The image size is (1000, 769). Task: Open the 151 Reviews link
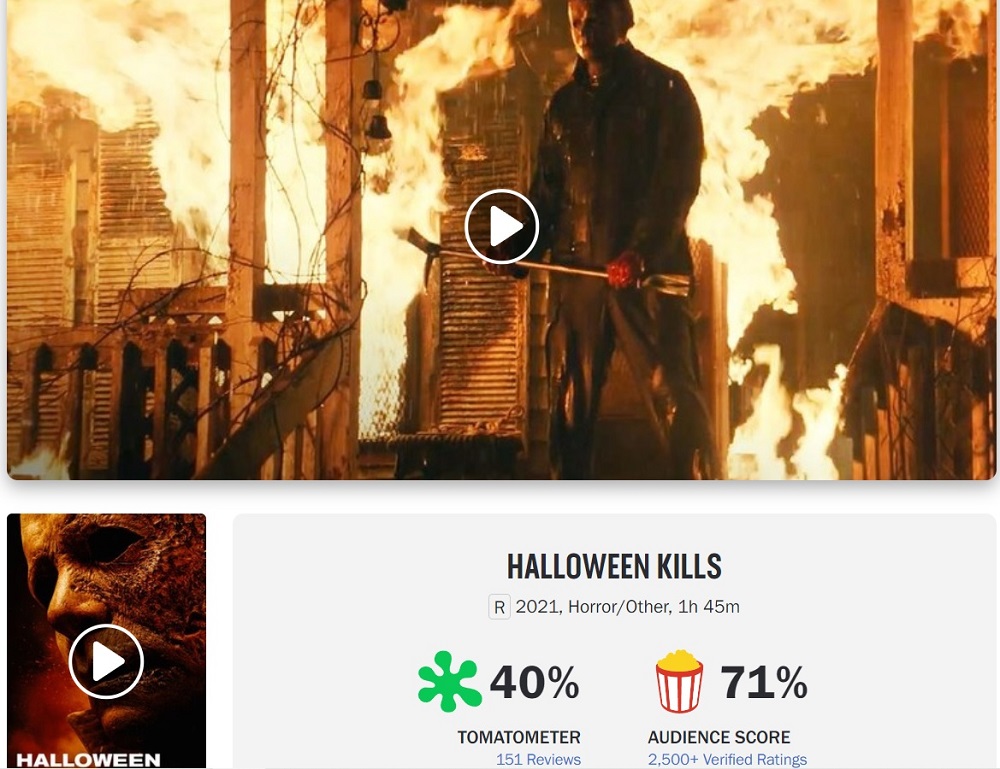point(538,759)
